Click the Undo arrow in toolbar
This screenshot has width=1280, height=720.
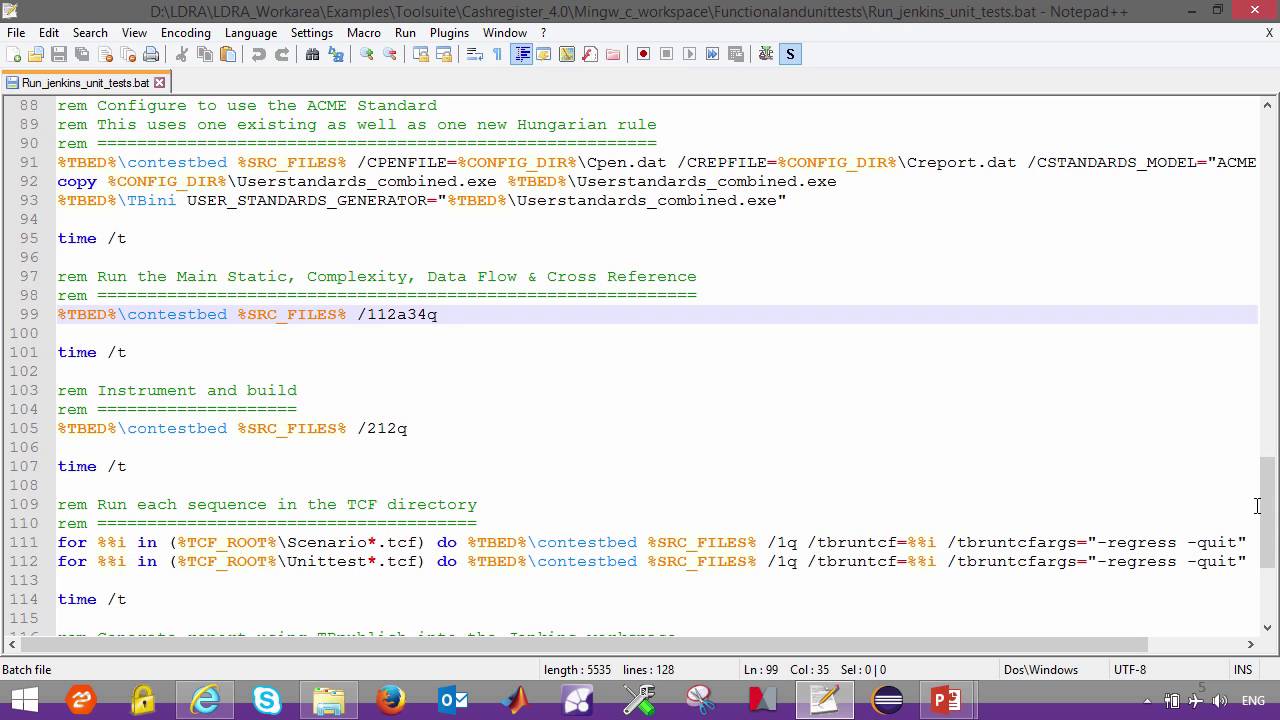click(x=259, y=54)
